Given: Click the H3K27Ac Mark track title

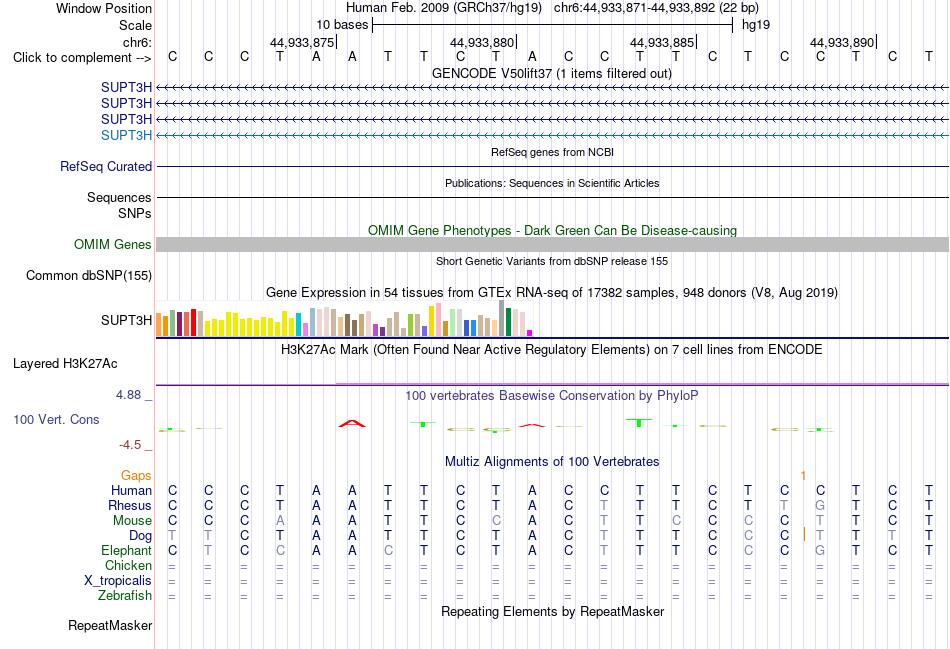Looking at the screenshot, I should tap(552, 350).
